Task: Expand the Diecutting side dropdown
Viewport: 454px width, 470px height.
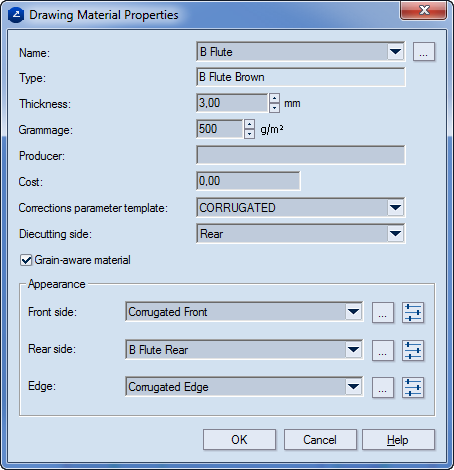Action: [x=395, y=233]
